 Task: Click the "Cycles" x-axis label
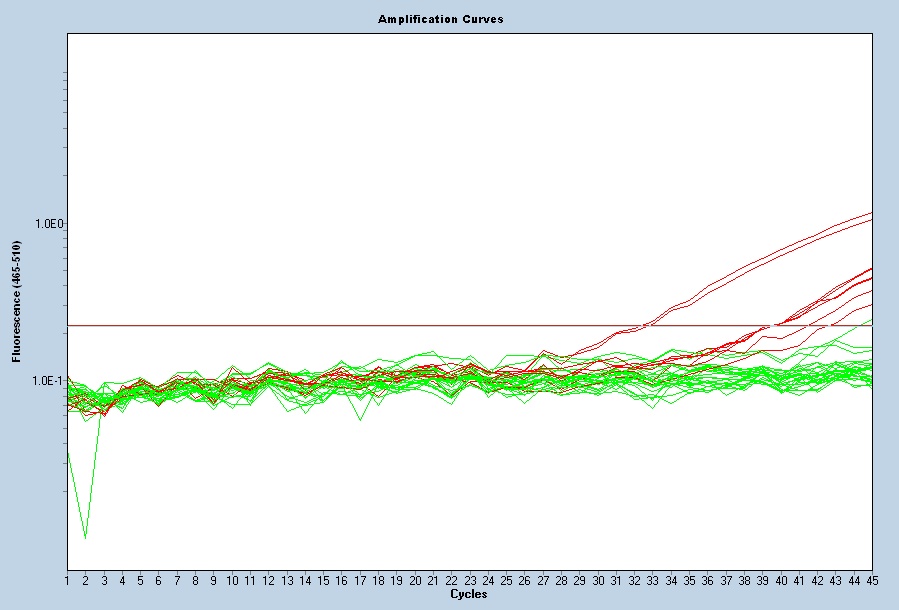pyautogui.click(x=468, y=594)
